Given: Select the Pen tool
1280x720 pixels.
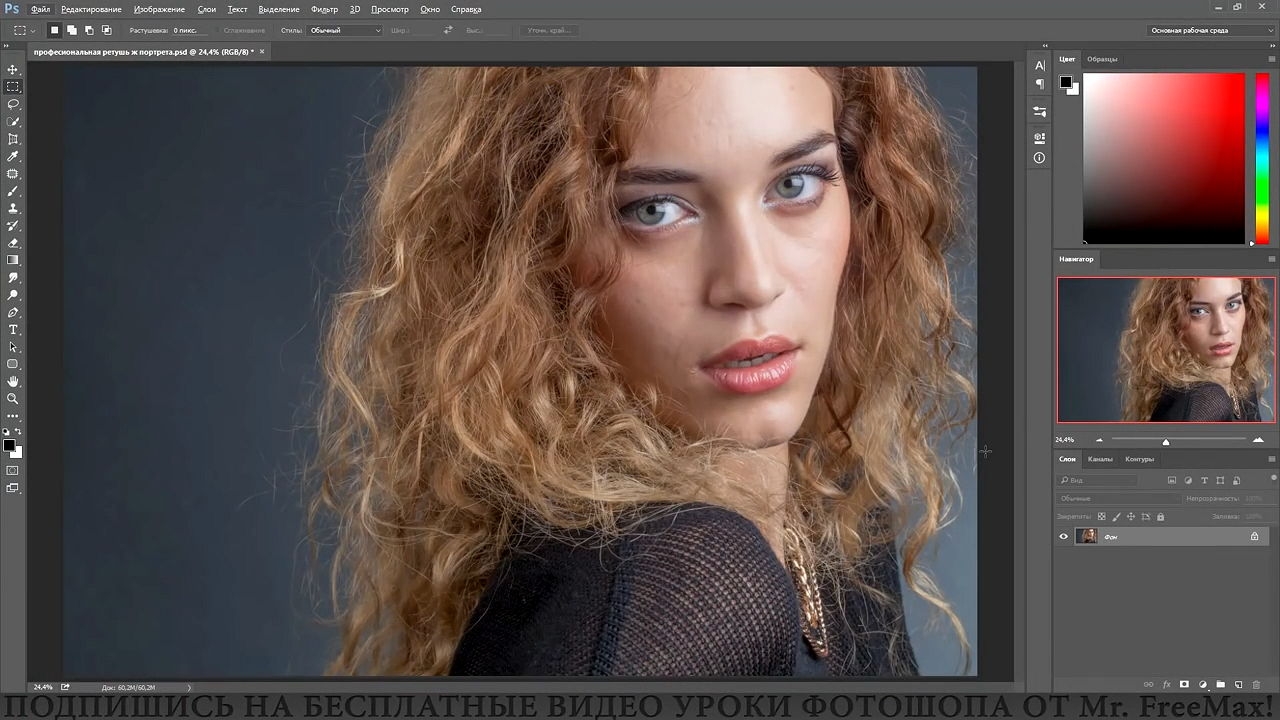Looking at the screenshot, I should coord(13,313).
